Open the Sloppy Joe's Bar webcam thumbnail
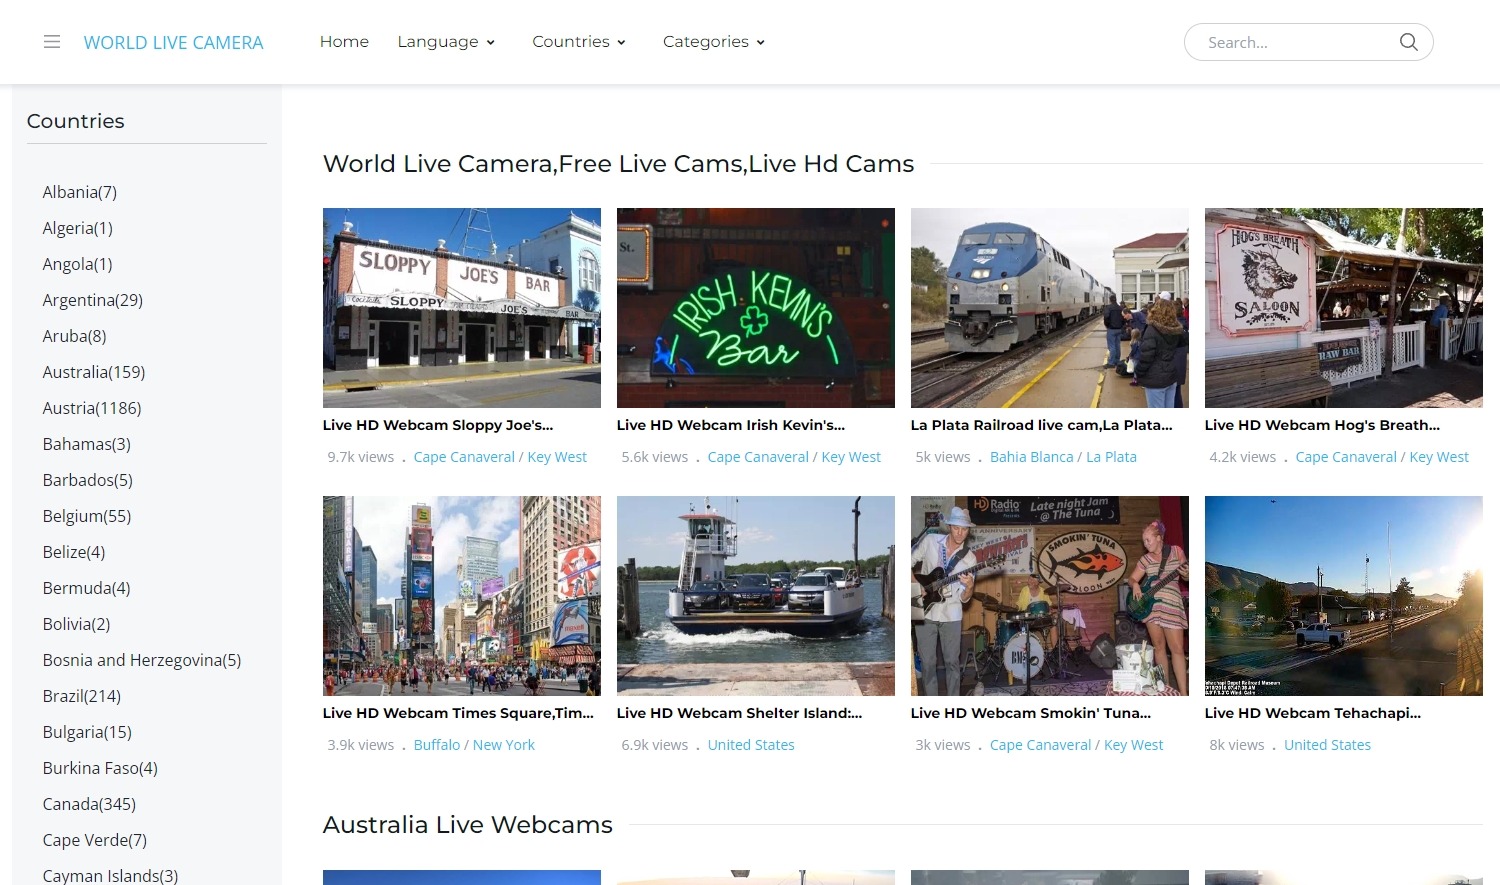This screenshot has width=1500, height=885. 461,308
